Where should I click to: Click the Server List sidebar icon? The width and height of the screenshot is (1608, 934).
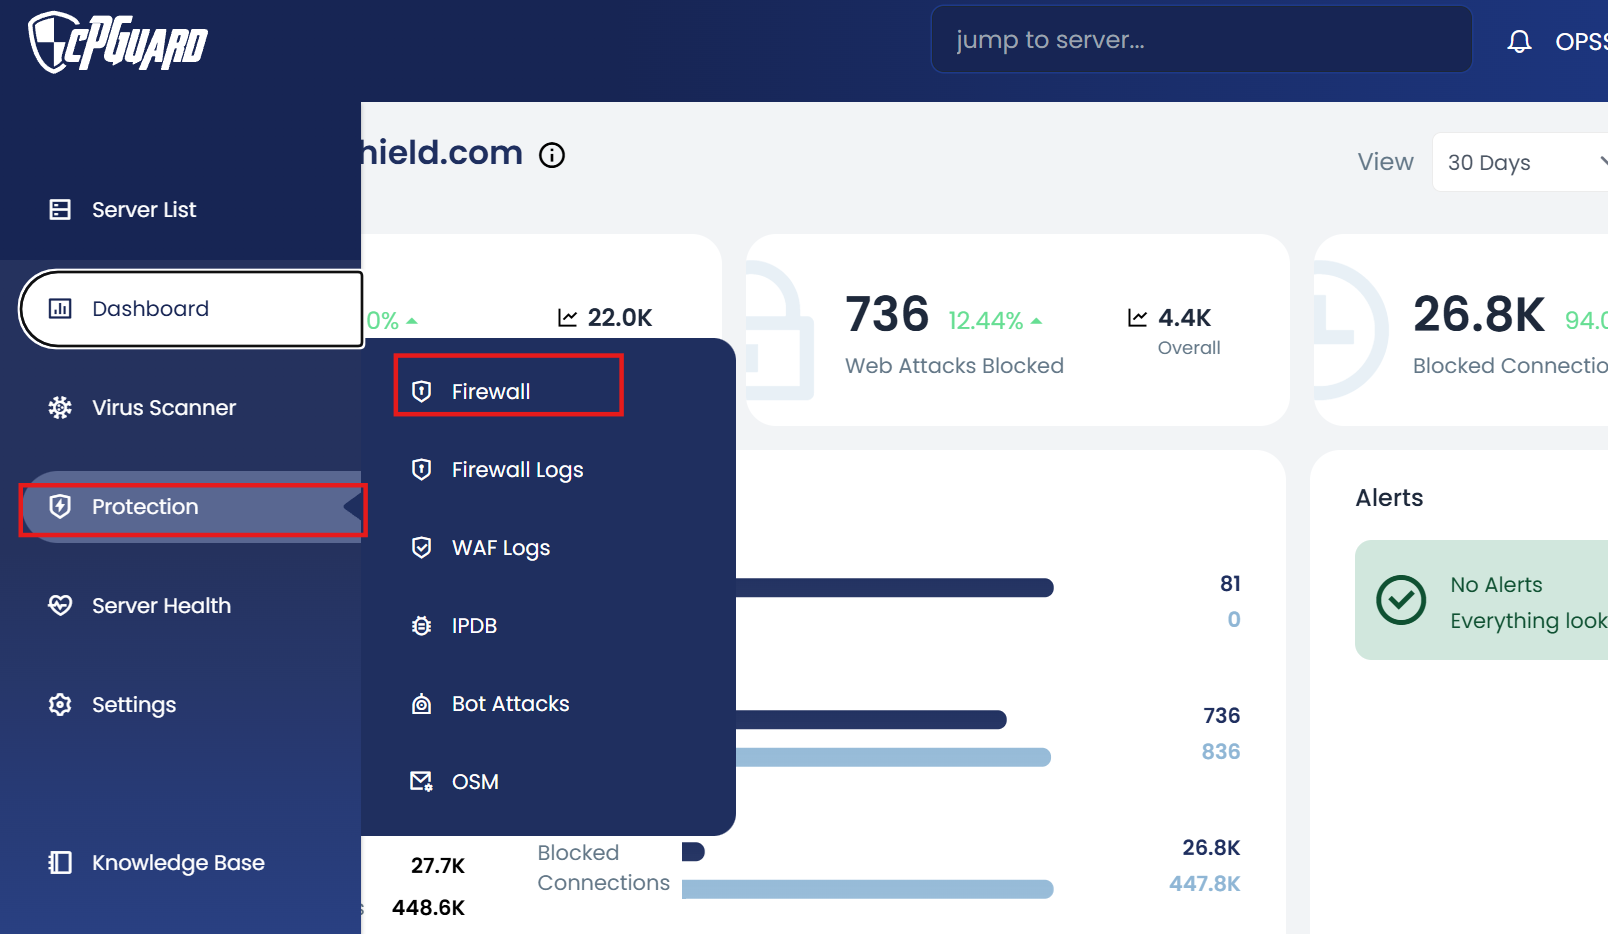coord(60,209)
